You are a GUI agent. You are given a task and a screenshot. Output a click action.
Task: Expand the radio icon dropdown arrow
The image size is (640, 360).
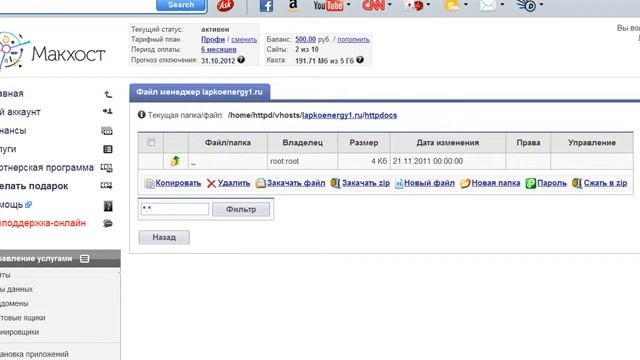click(541, 4)
